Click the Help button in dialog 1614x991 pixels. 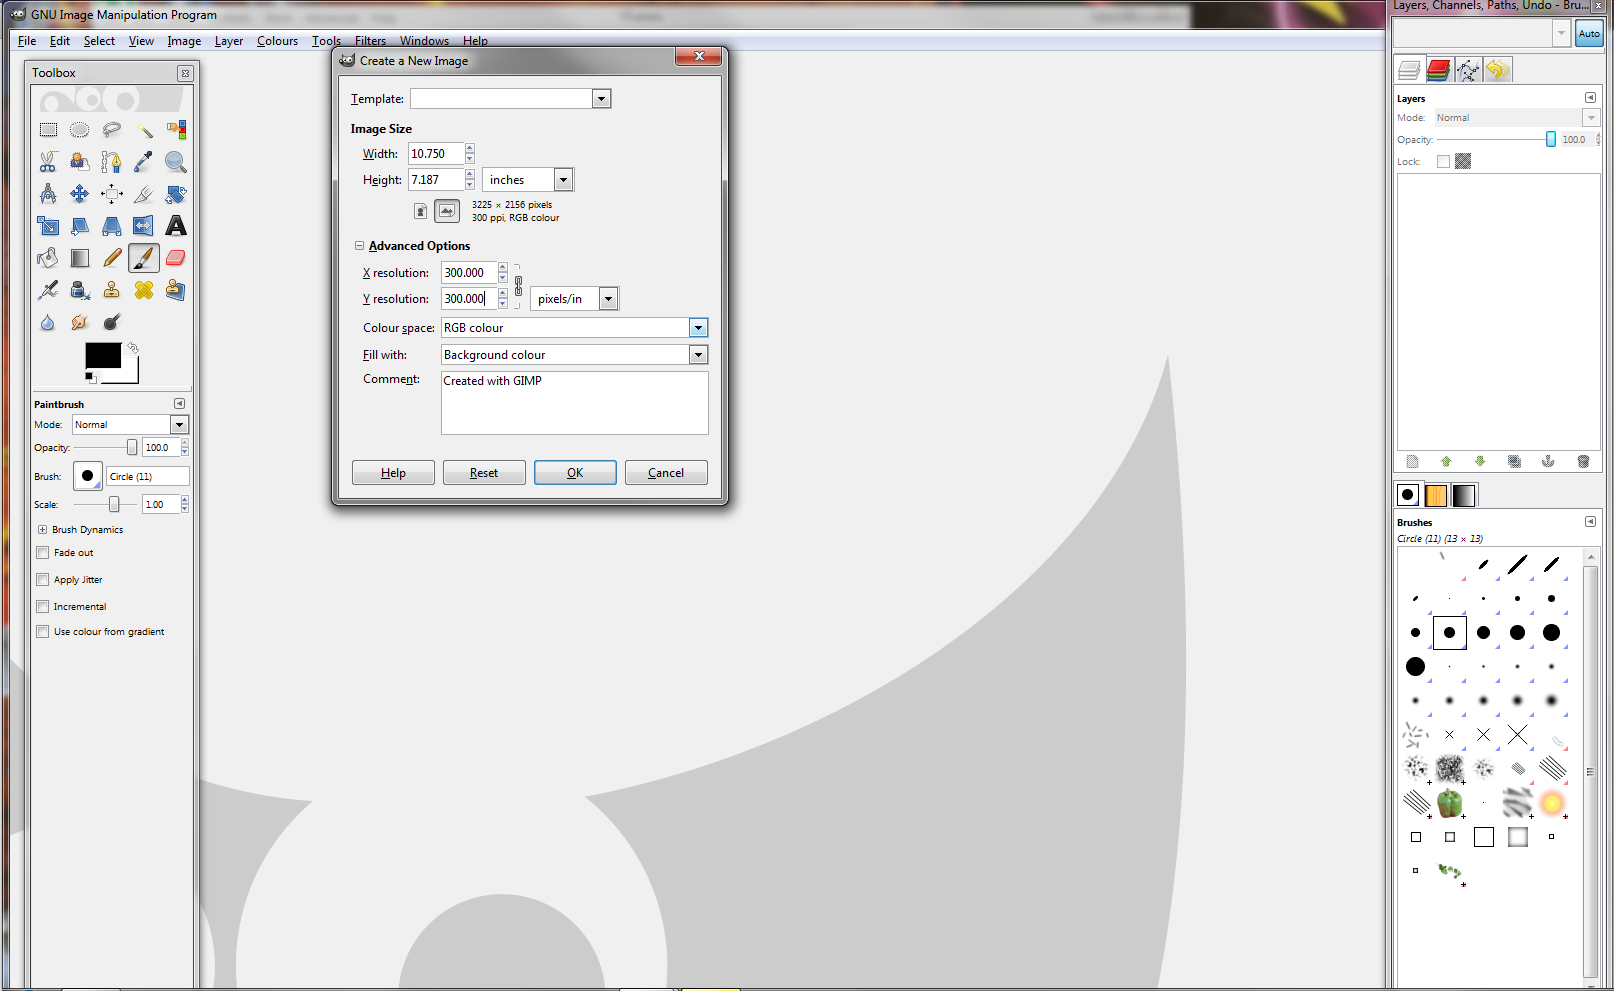click(393, 473)
